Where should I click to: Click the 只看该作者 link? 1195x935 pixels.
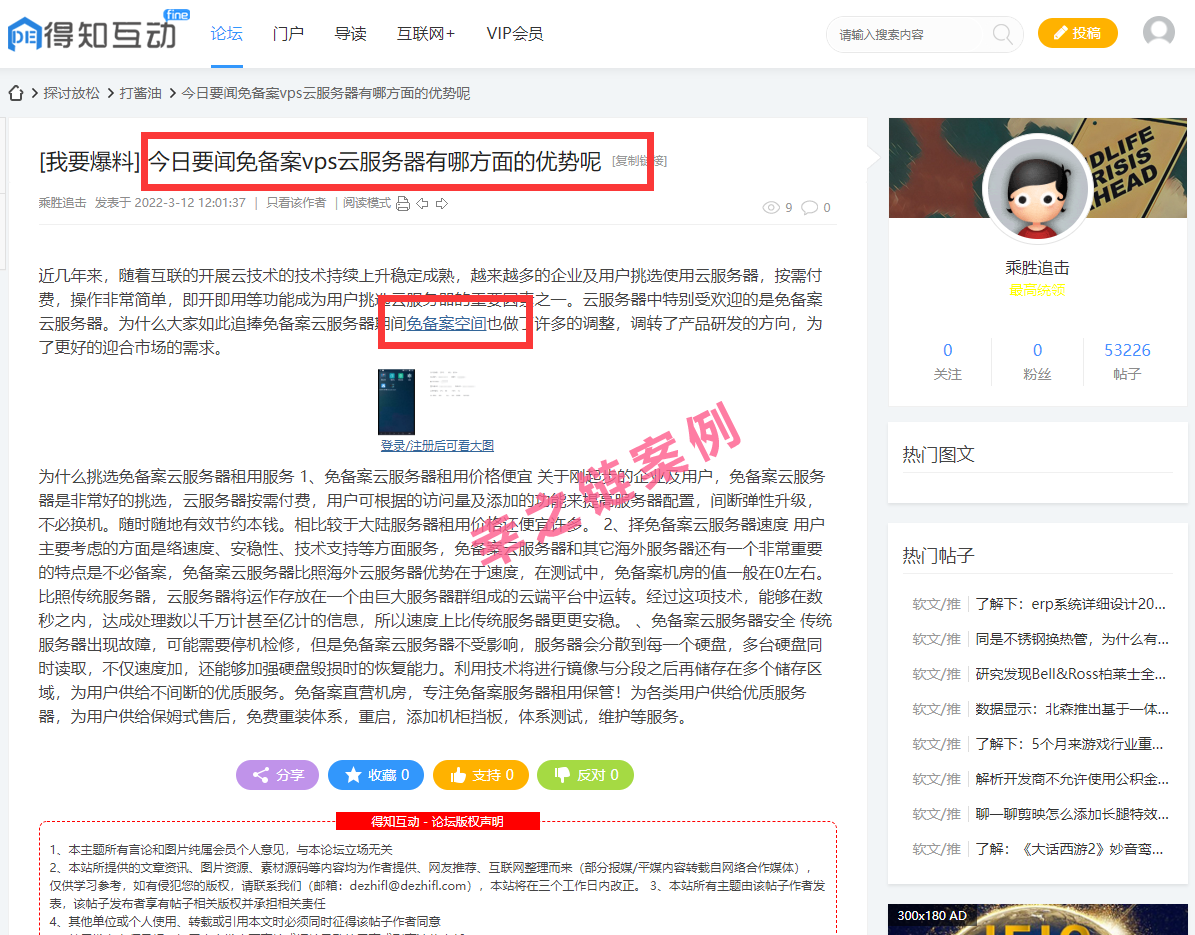tap(296, 203)
